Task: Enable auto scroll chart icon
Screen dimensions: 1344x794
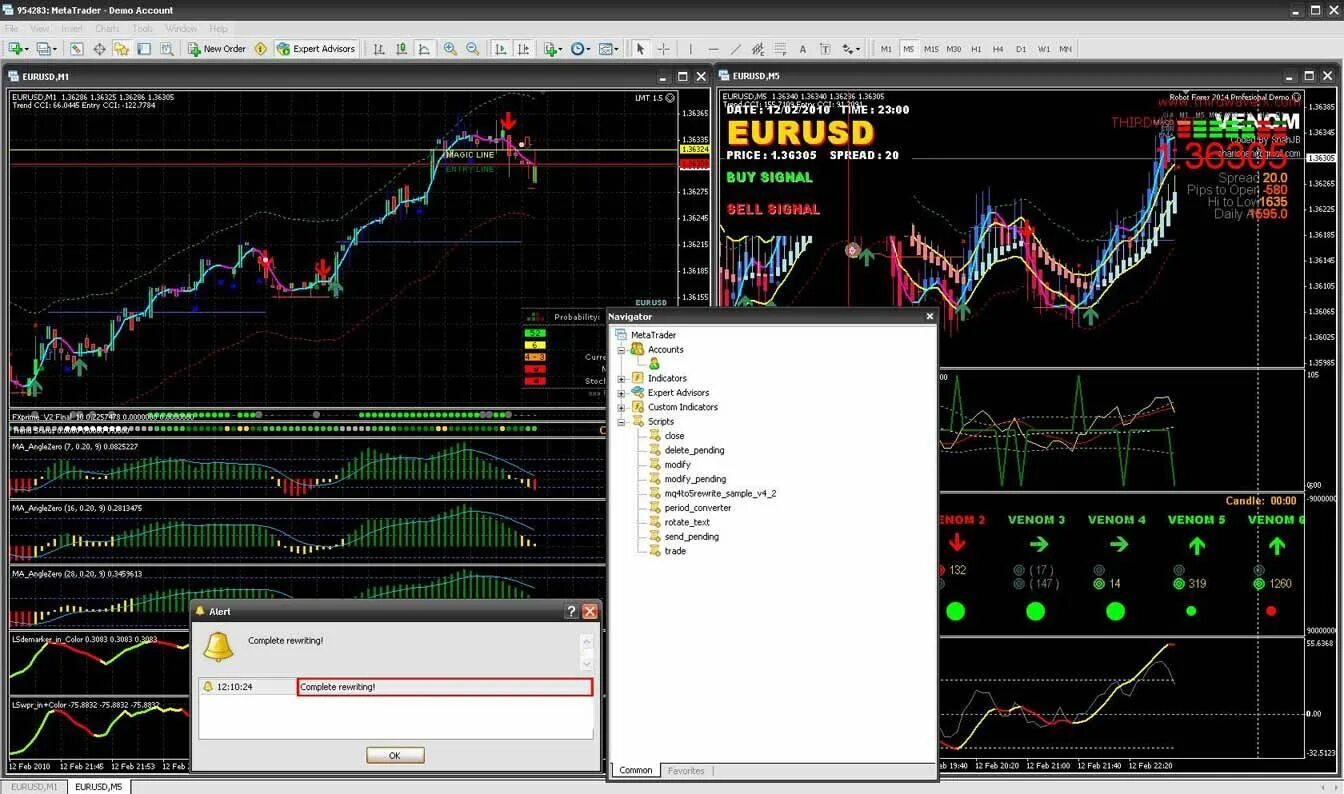Action: pos(500,49)
